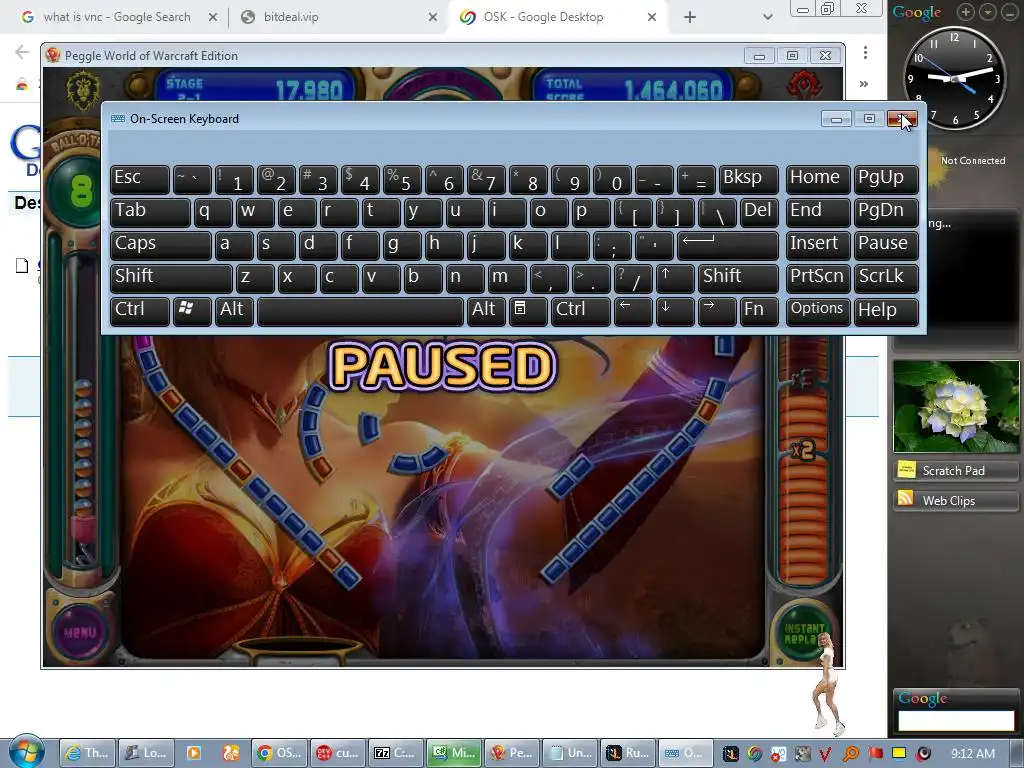This screenshot has height=768, width=1024.
Task: Click the Insert key
Action: (x=818, y=244)
